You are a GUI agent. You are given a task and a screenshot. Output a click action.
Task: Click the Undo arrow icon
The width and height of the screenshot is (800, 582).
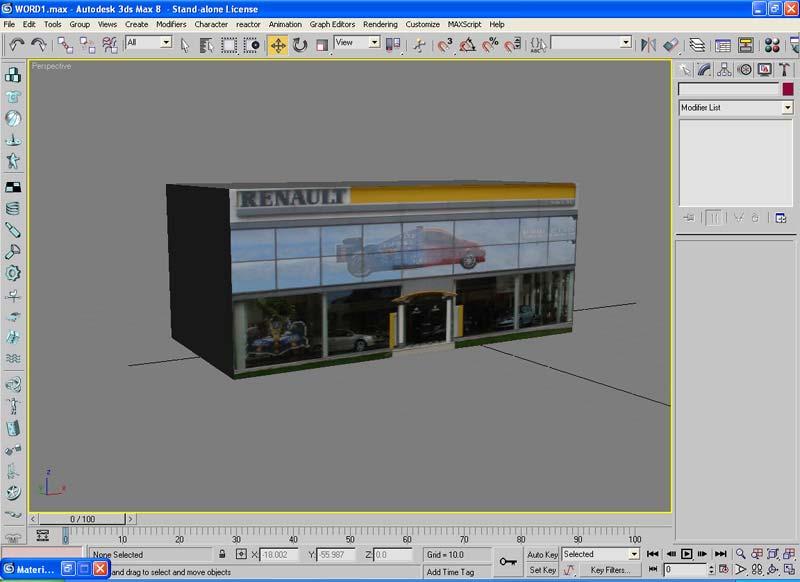coord(17,45)
